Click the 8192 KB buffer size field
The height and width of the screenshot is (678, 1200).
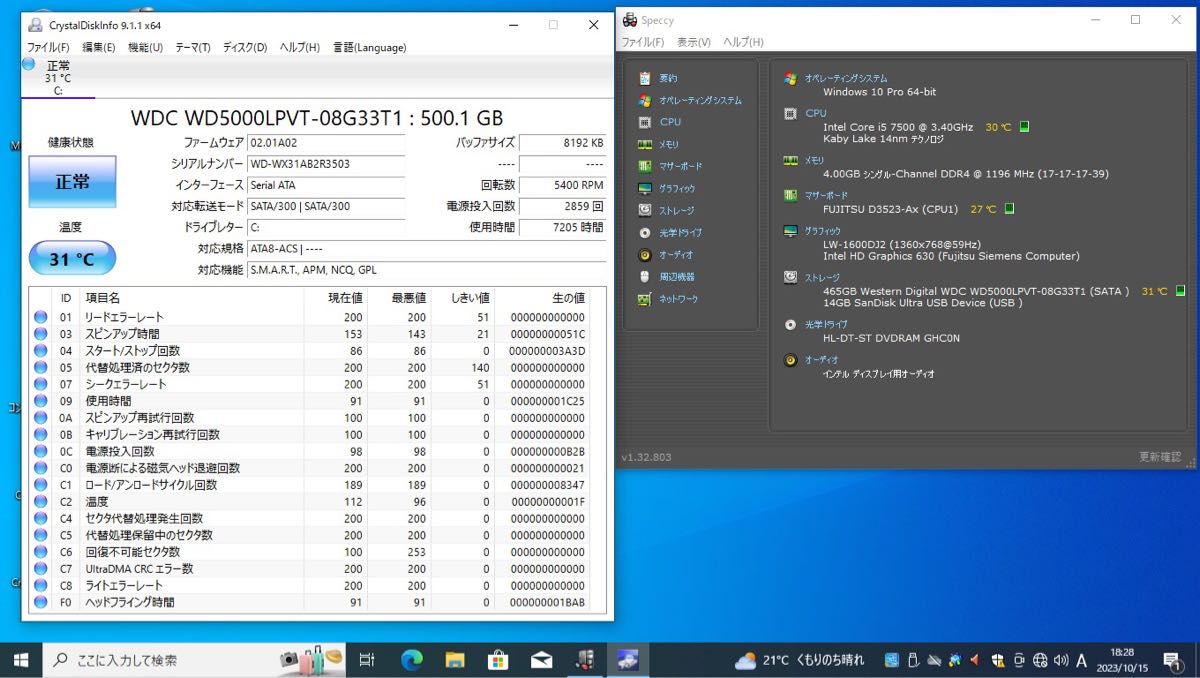(563, 143)
